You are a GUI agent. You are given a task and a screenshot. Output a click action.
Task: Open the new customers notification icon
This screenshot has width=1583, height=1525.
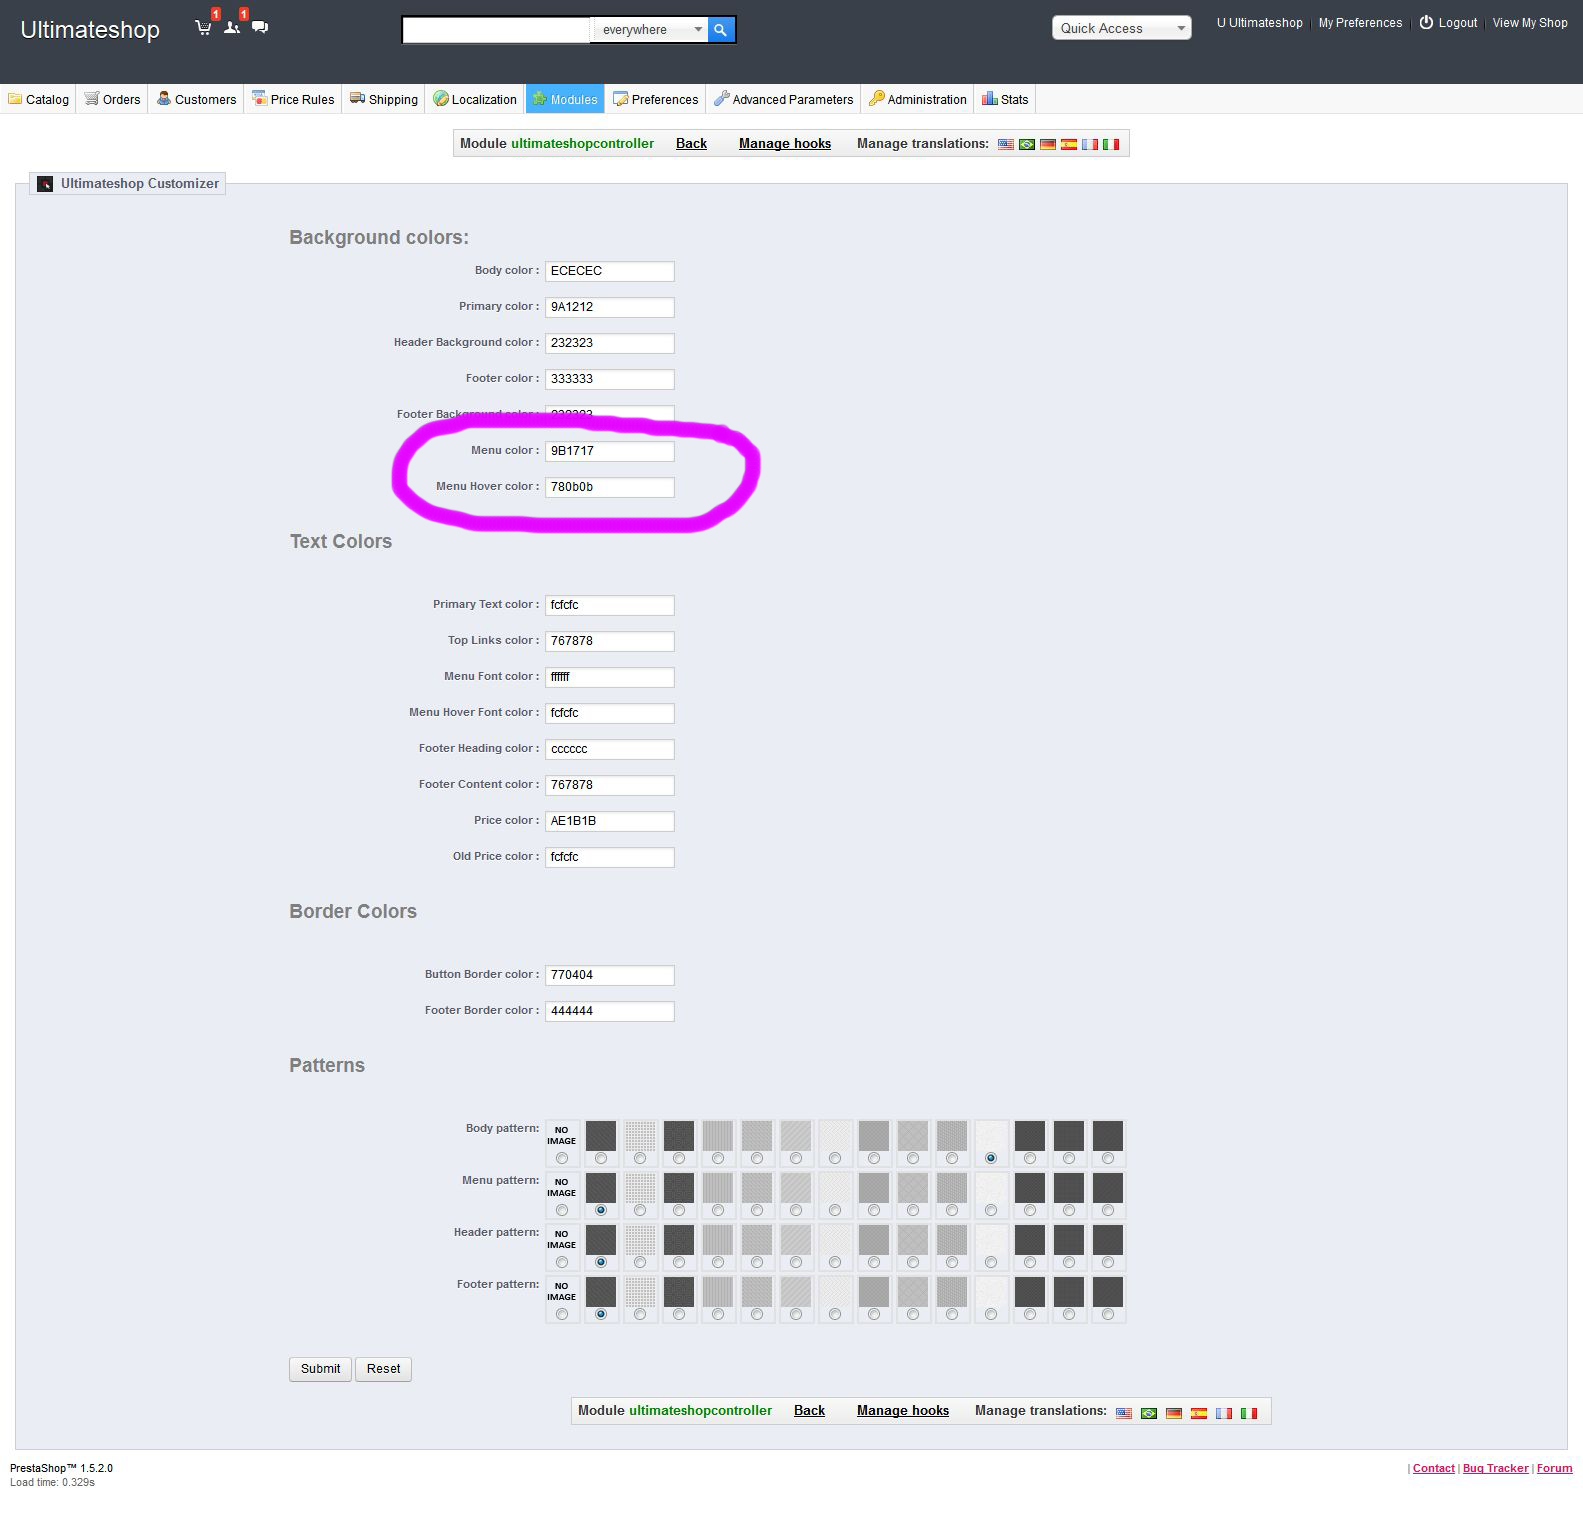232,27
